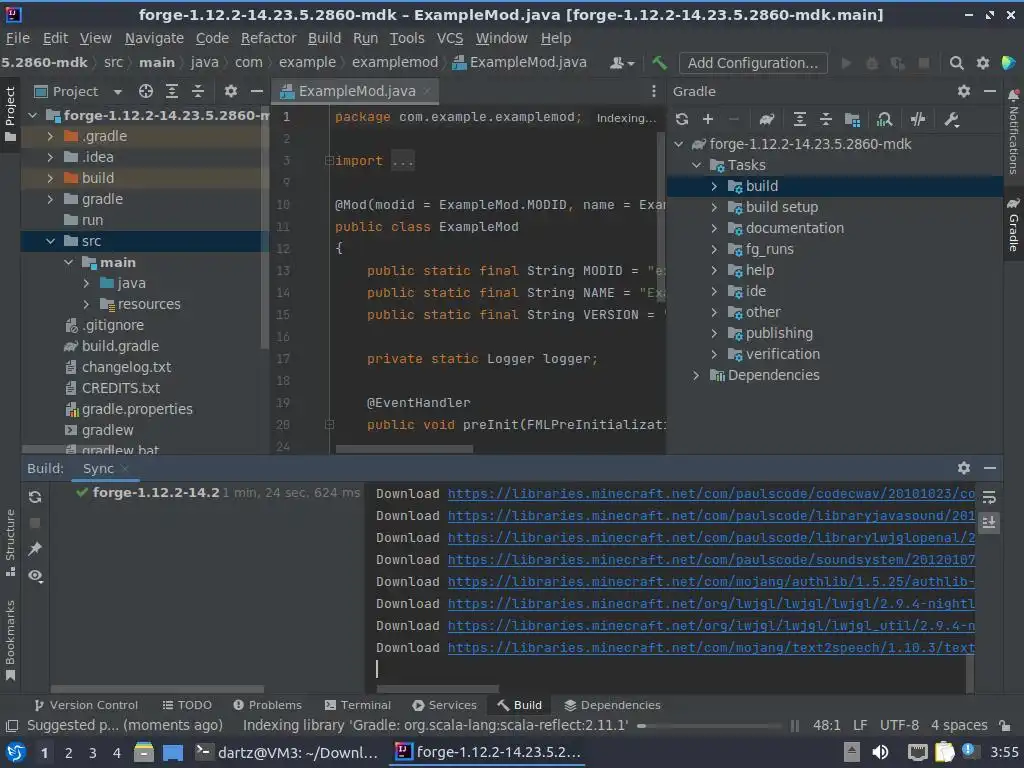This screenshot has width=1024, height=768.
Task: Expand the orange build folder in Project tree
Action: [50, 178]
